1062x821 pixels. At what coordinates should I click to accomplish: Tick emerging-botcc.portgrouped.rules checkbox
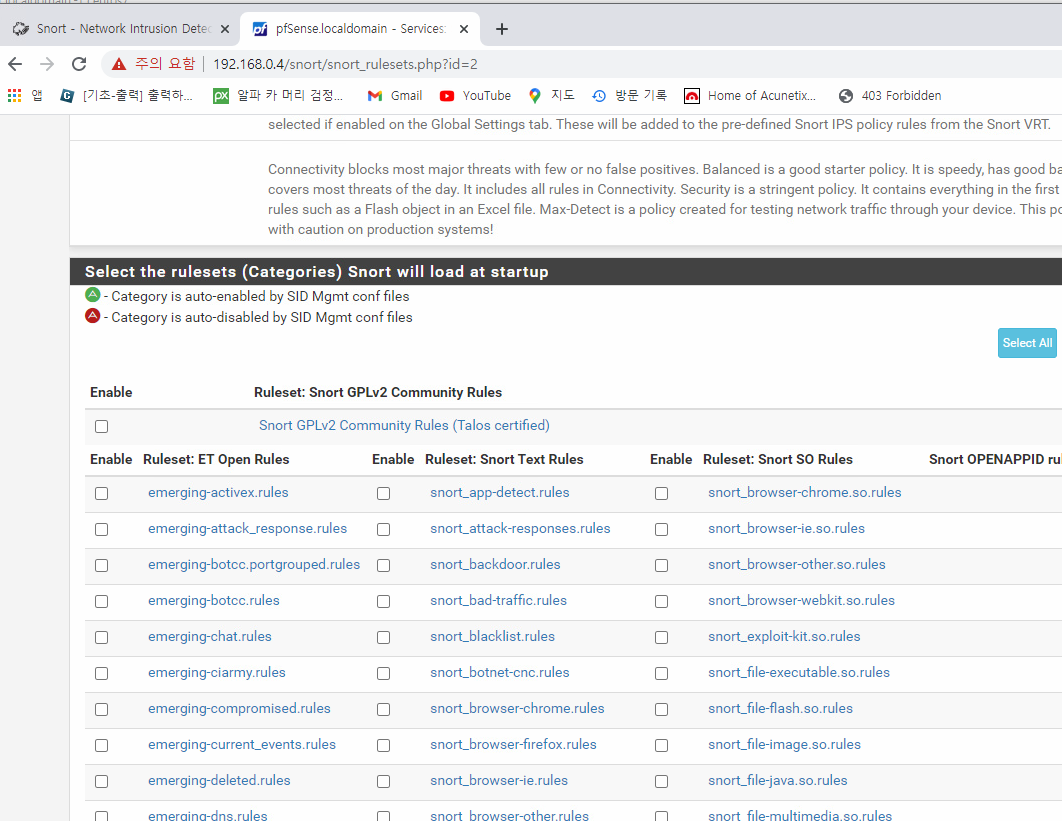[102, 565]
